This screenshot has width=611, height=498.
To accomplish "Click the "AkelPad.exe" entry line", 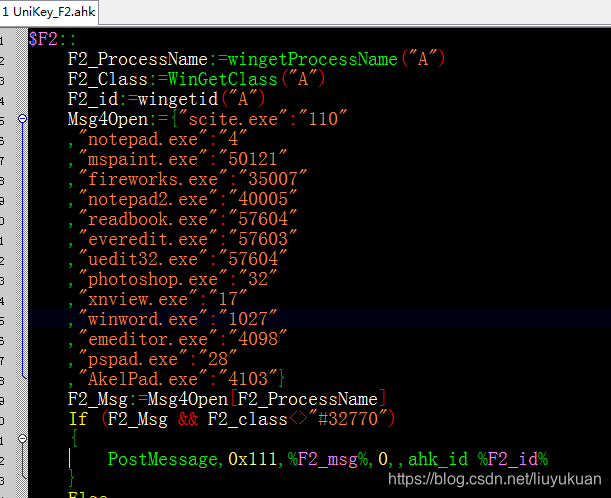I will click(x=177, y=379).
